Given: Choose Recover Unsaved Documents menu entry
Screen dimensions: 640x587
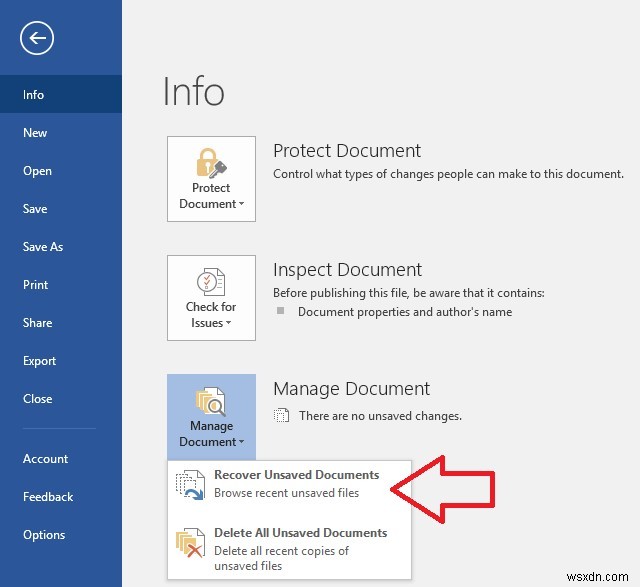Looking at the screenshot, I should (289, 485).
